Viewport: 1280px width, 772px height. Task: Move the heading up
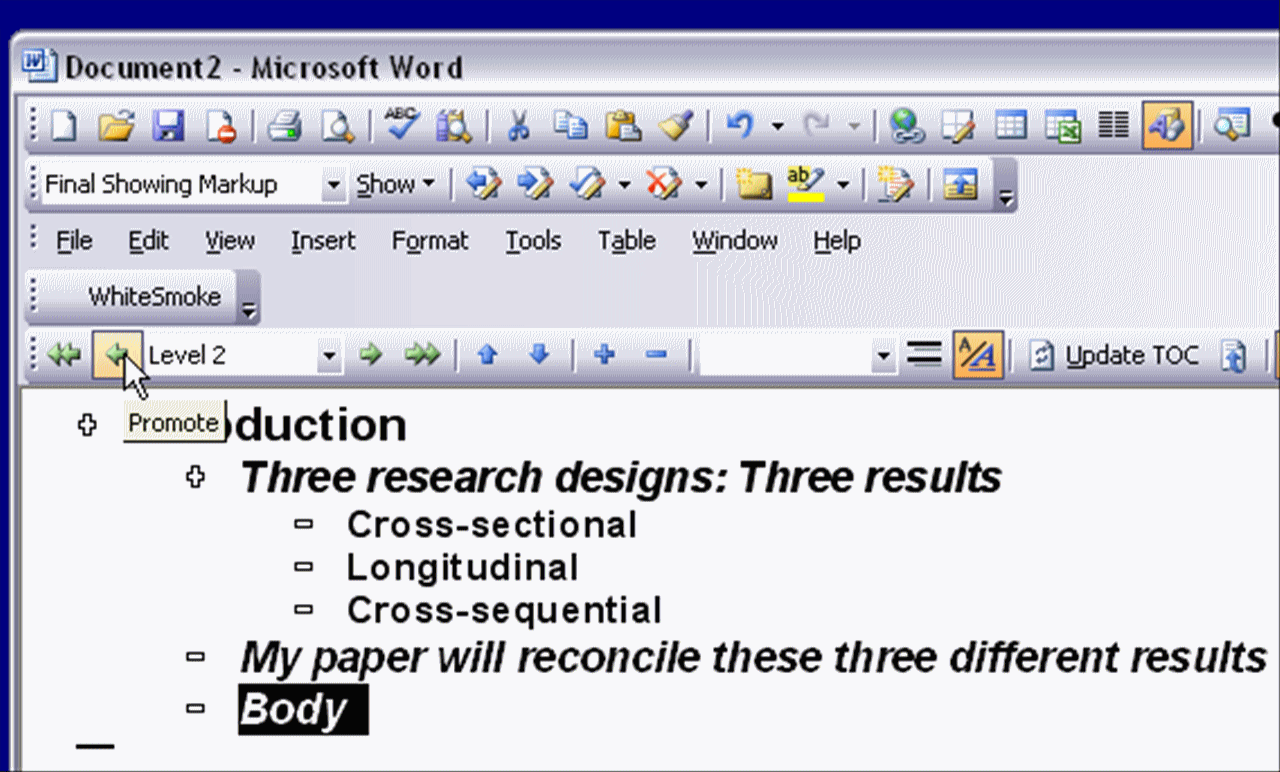coord(487,355)
